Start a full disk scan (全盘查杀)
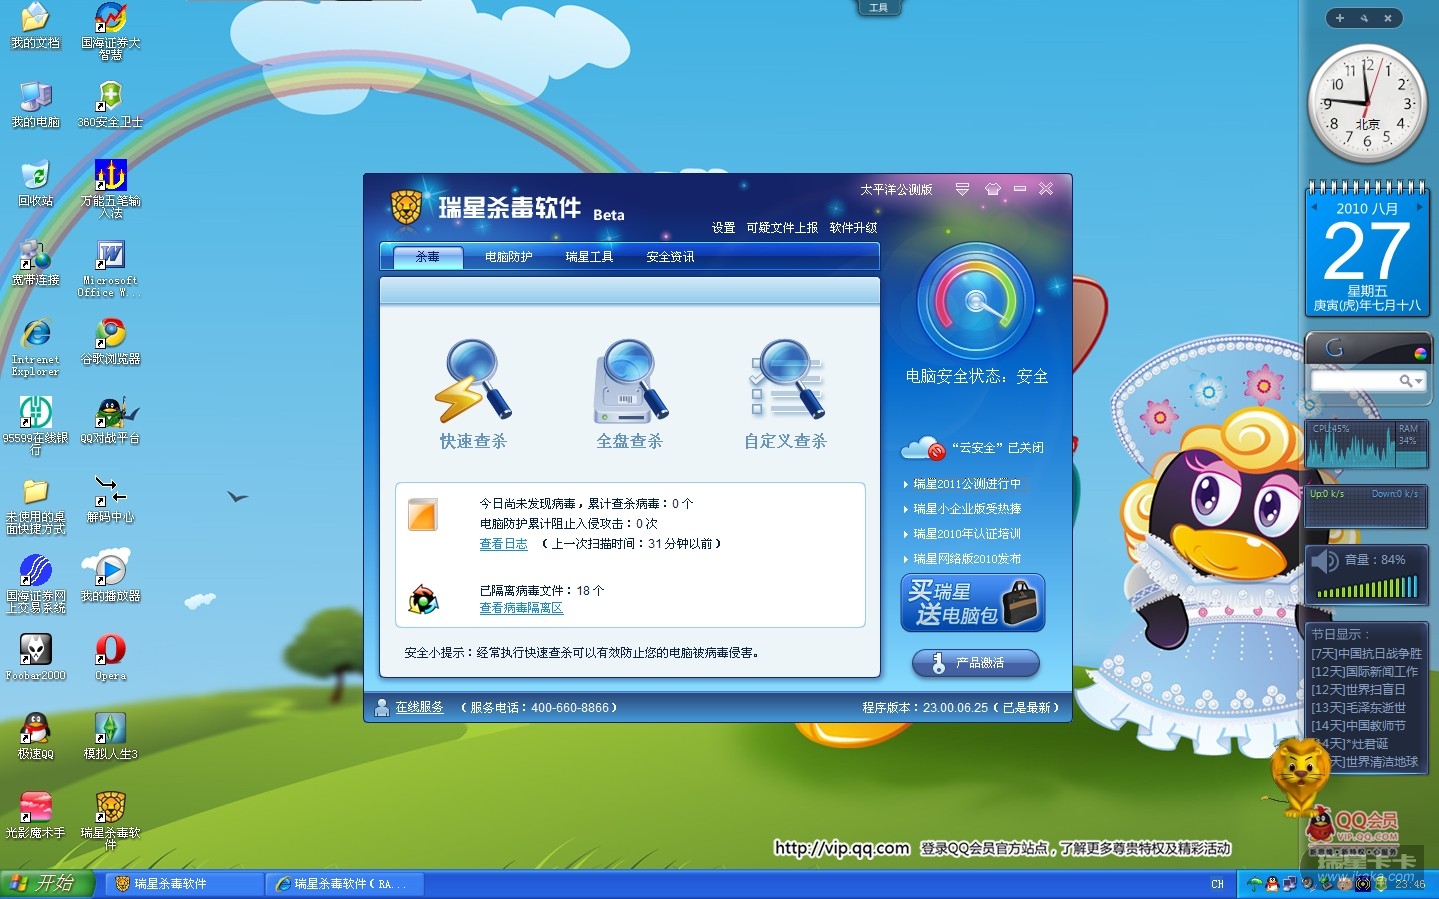 [x=629, y=395]
